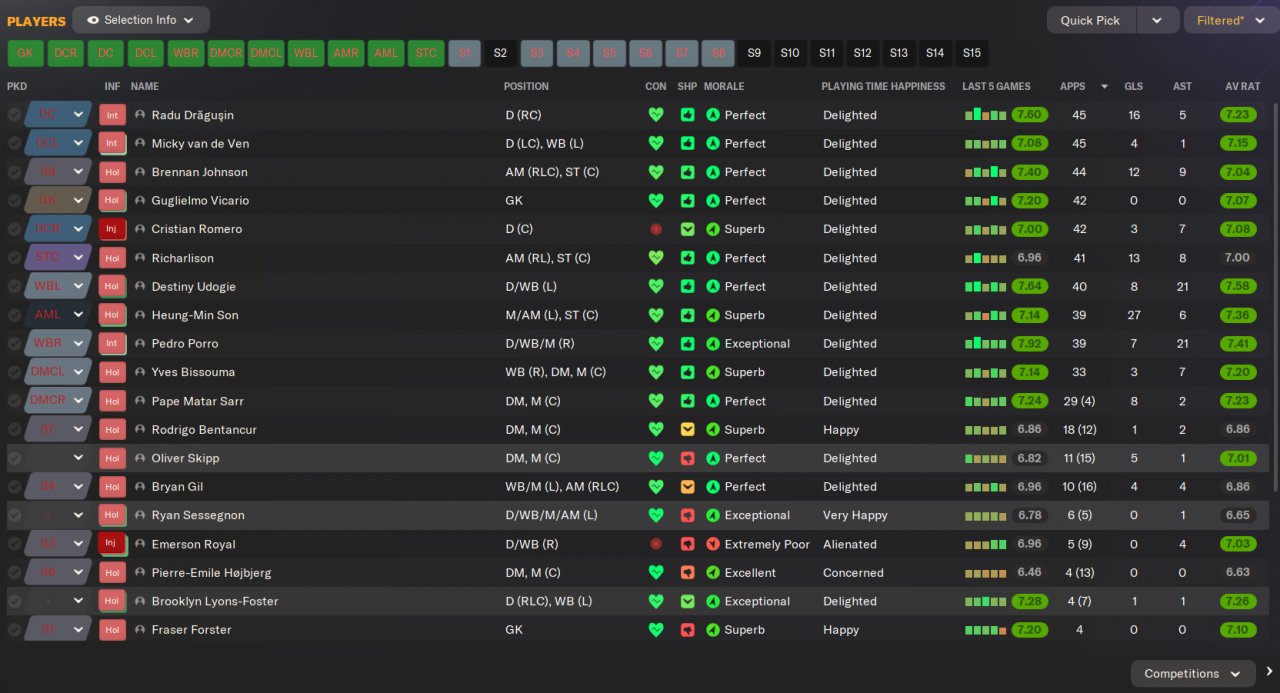
Task: Click the Inj info badge for Emerson Royal
Action: tap(112, 544)
